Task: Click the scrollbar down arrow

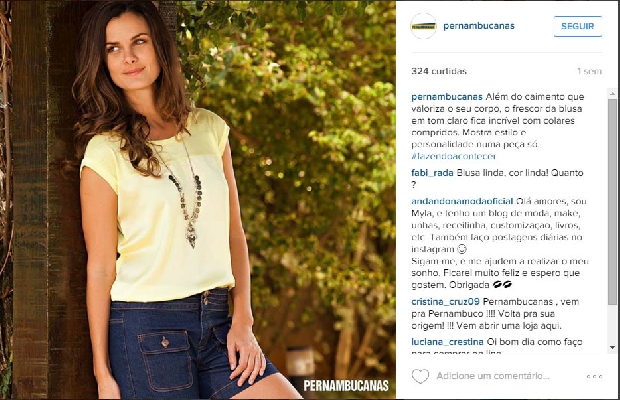Action: [x=612, y=347]
